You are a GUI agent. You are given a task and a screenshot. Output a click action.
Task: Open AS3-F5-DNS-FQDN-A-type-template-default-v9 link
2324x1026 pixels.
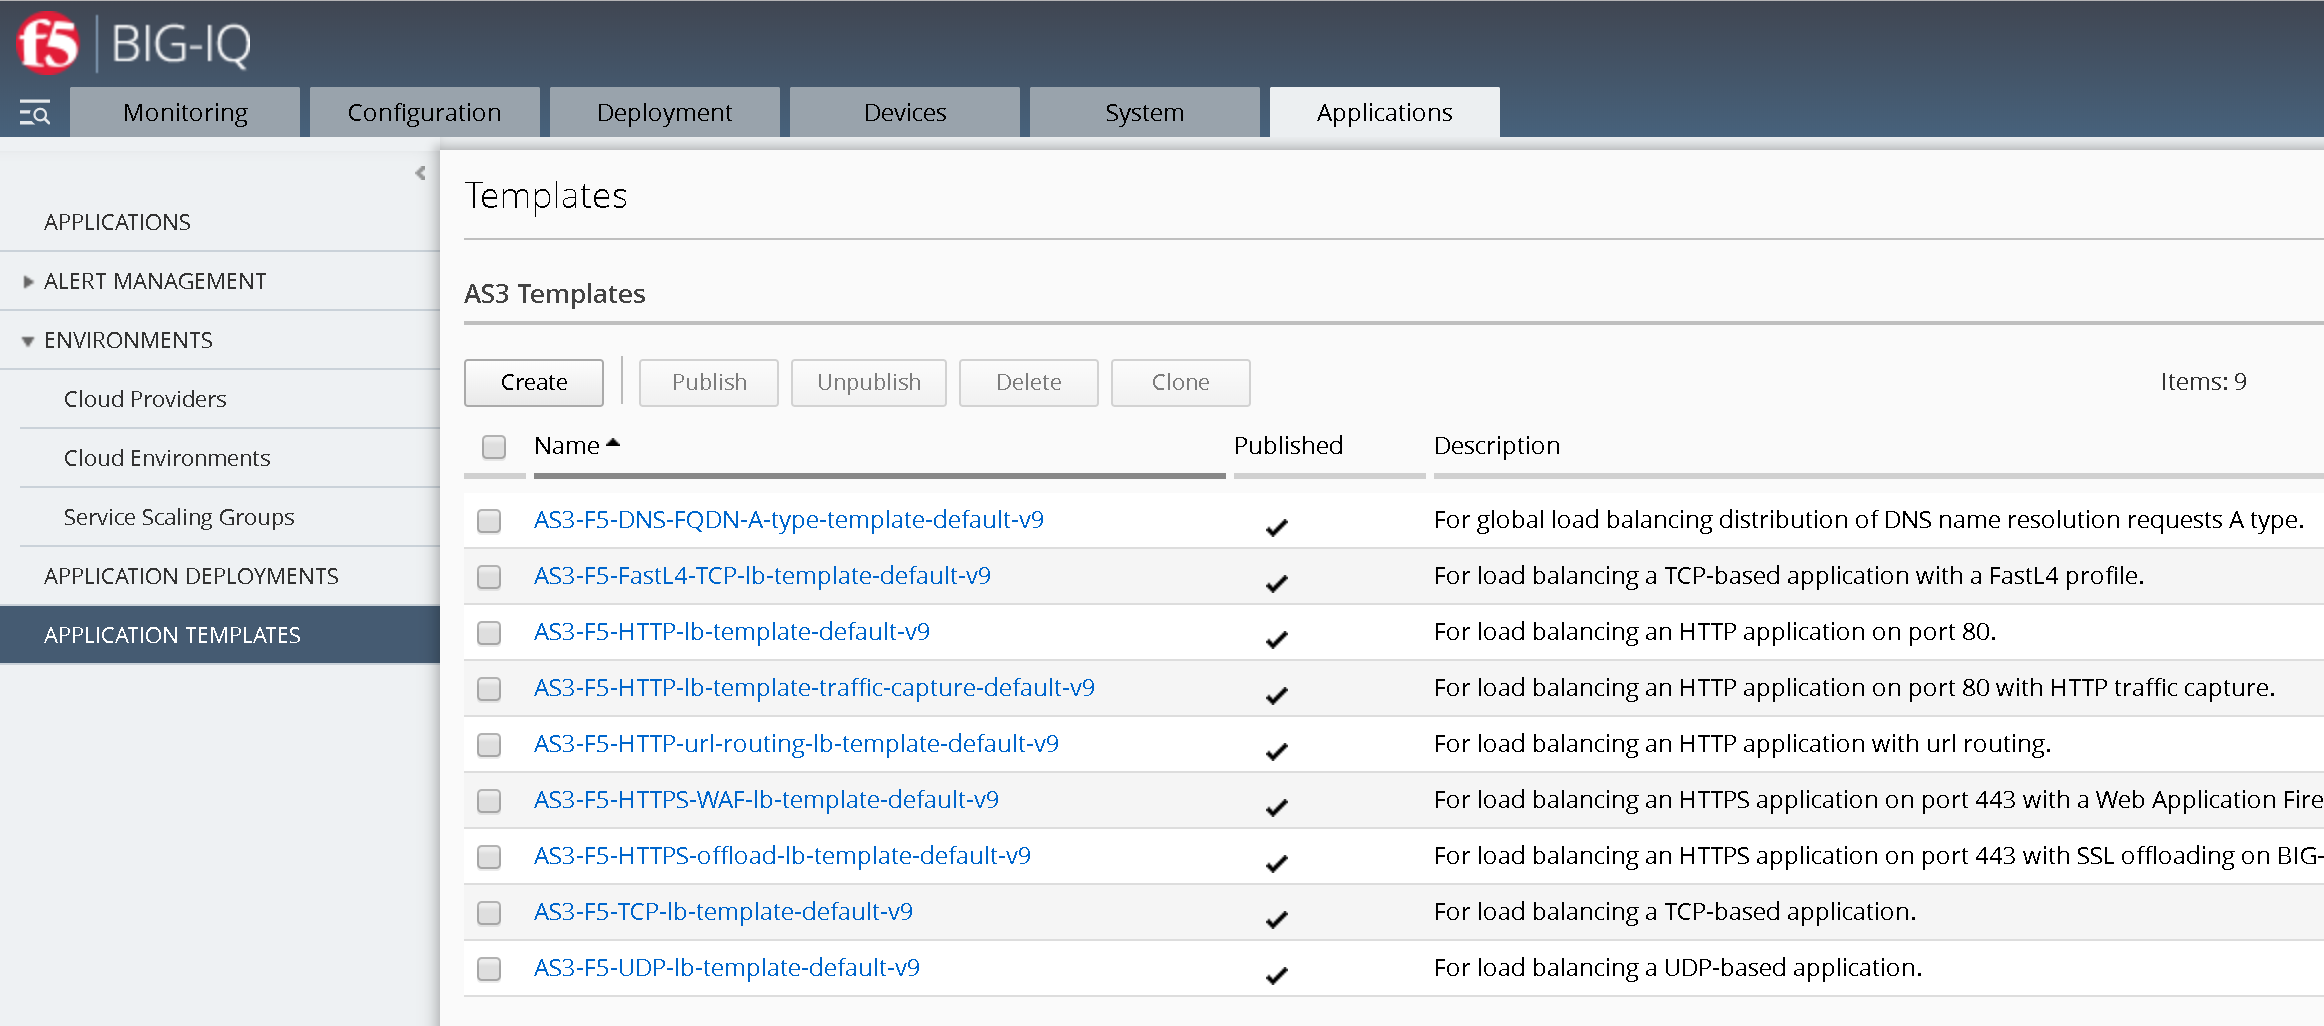coord(789,519)
